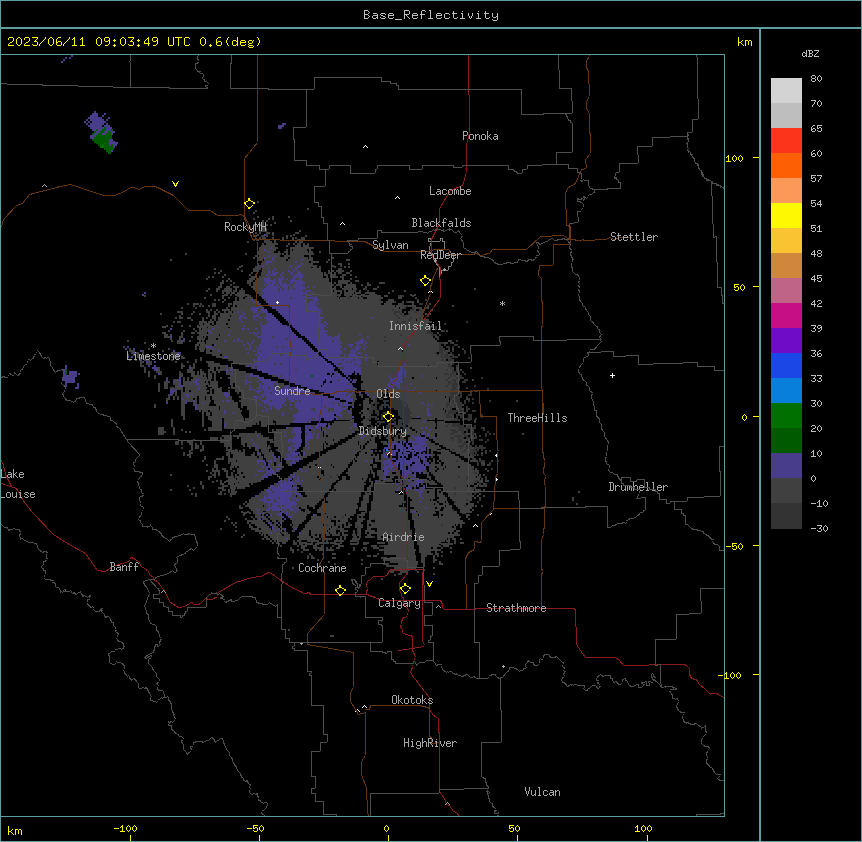Select the dusty pink 42-45 dBZ legend color

(786, 290)
